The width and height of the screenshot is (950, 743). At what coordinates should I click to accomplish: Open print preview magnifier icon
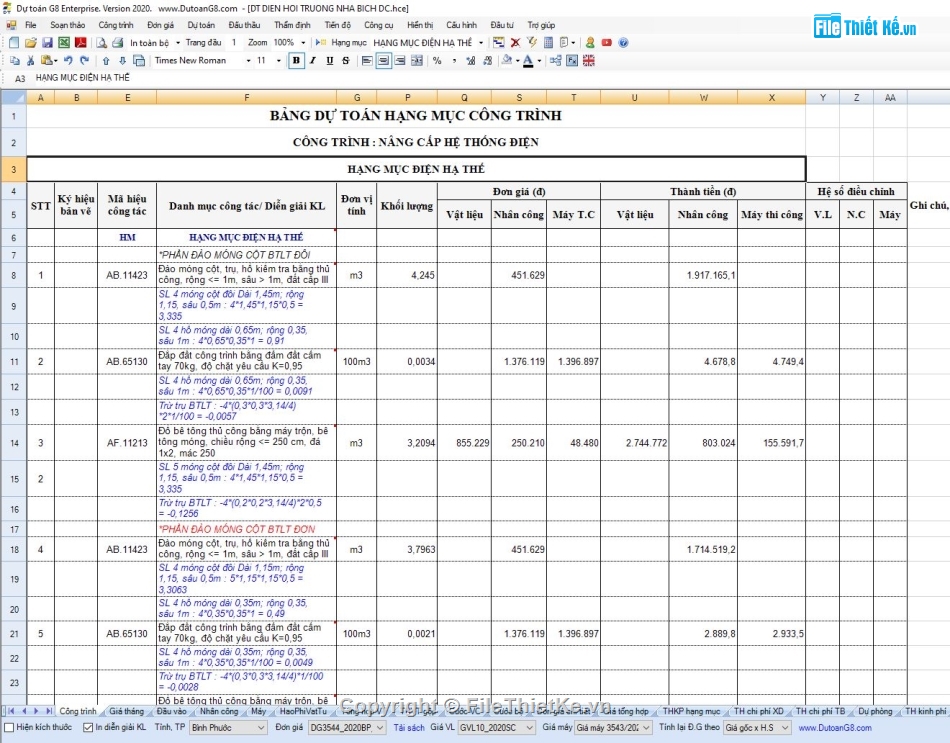click(x=102, y=42)
